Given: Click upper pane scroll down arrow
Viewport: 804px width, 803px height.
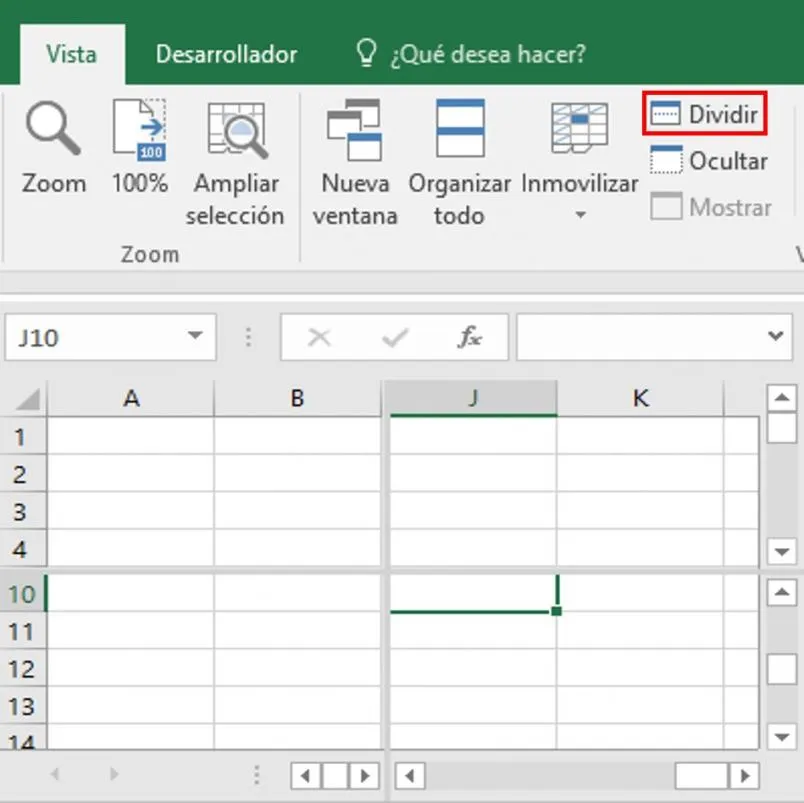Looking at the screenshot, I should [782, 552].
